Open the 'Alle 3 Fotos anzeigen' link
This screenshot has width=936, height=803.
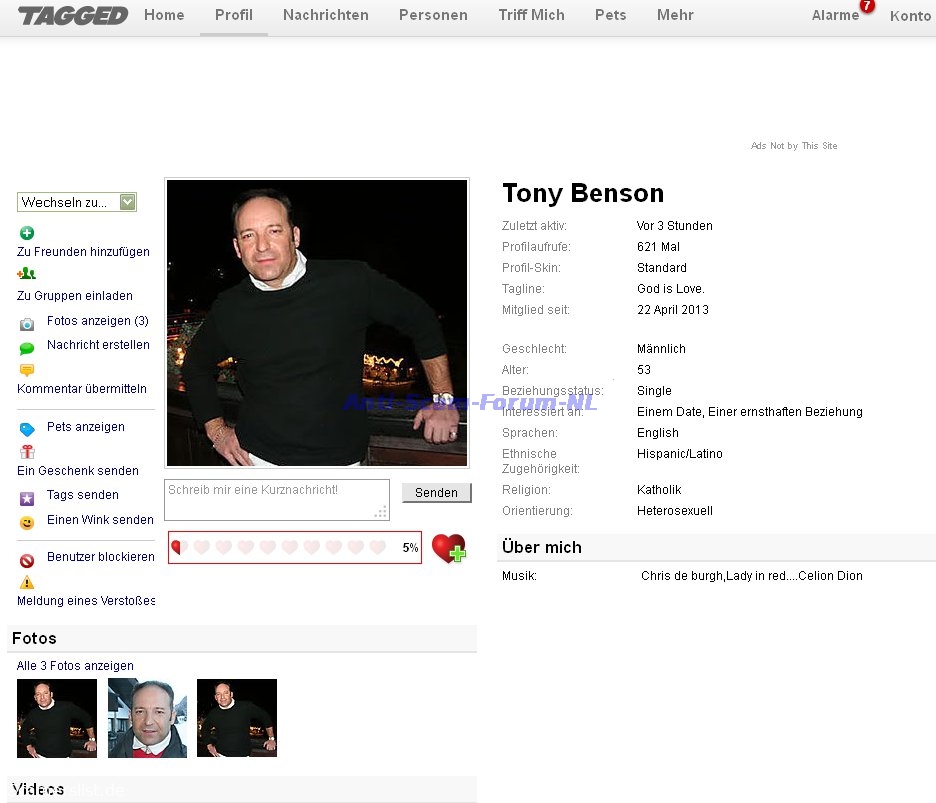click(75, 666)
